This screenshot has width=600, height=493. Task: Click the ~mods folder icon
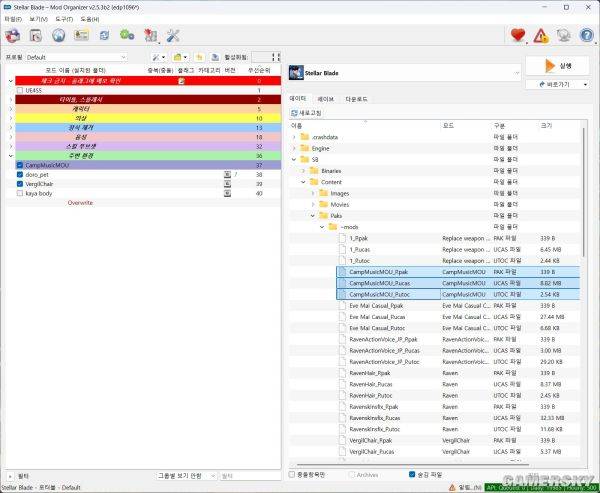click(x=333, y=227)
